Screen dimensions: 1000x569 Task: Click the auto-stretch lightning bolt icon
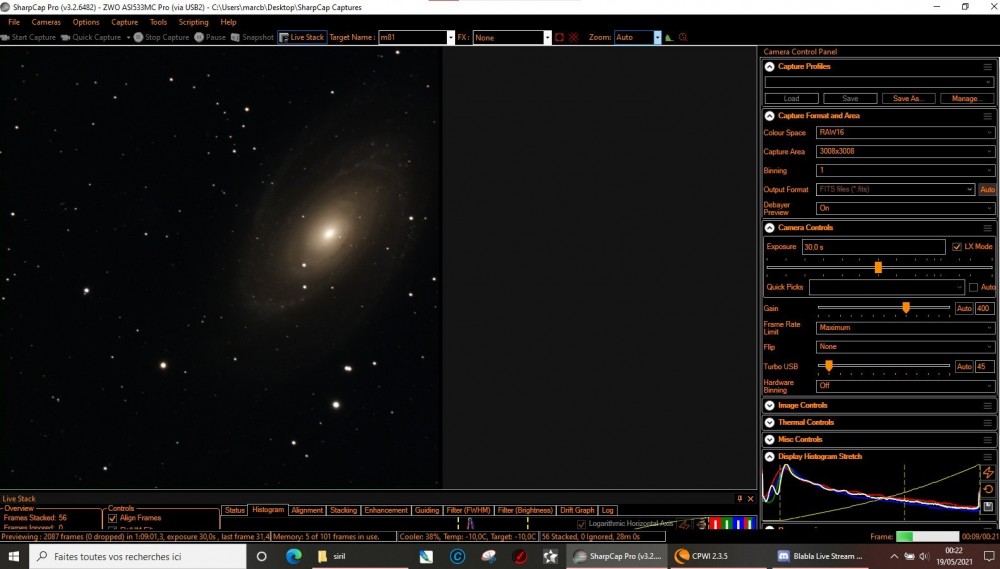pos(988,473)
